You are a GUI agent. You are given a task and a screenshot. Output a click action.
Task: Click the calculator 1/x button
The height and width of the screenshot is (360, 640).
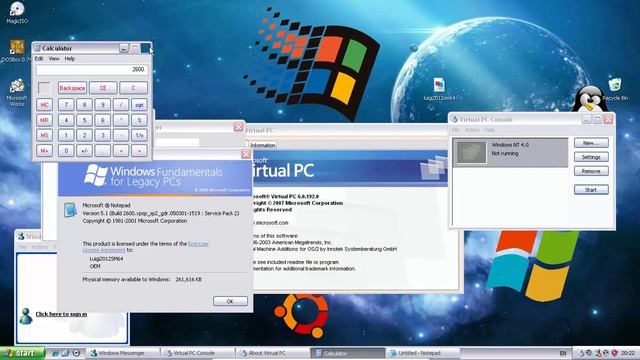point(140,136)
